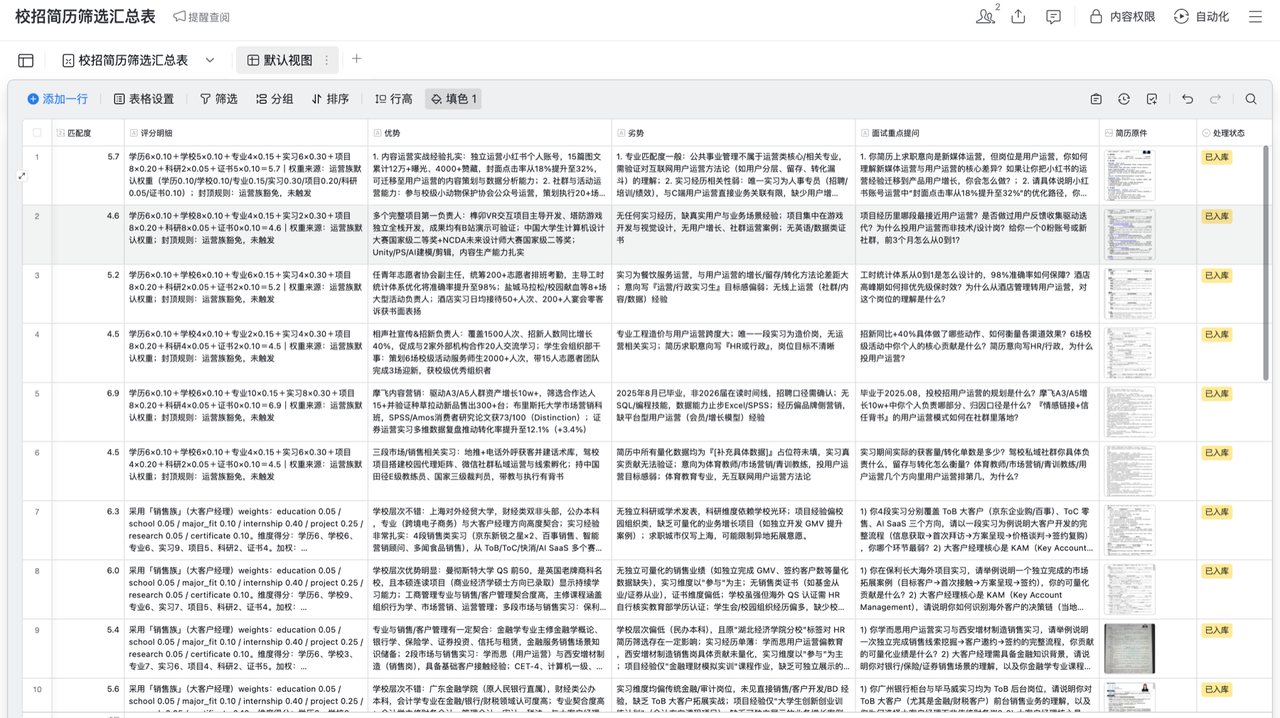Select the 校招简历筛选汇总表 sheet tab
This screenshot has width=1280, height=718.
(125, 60)
